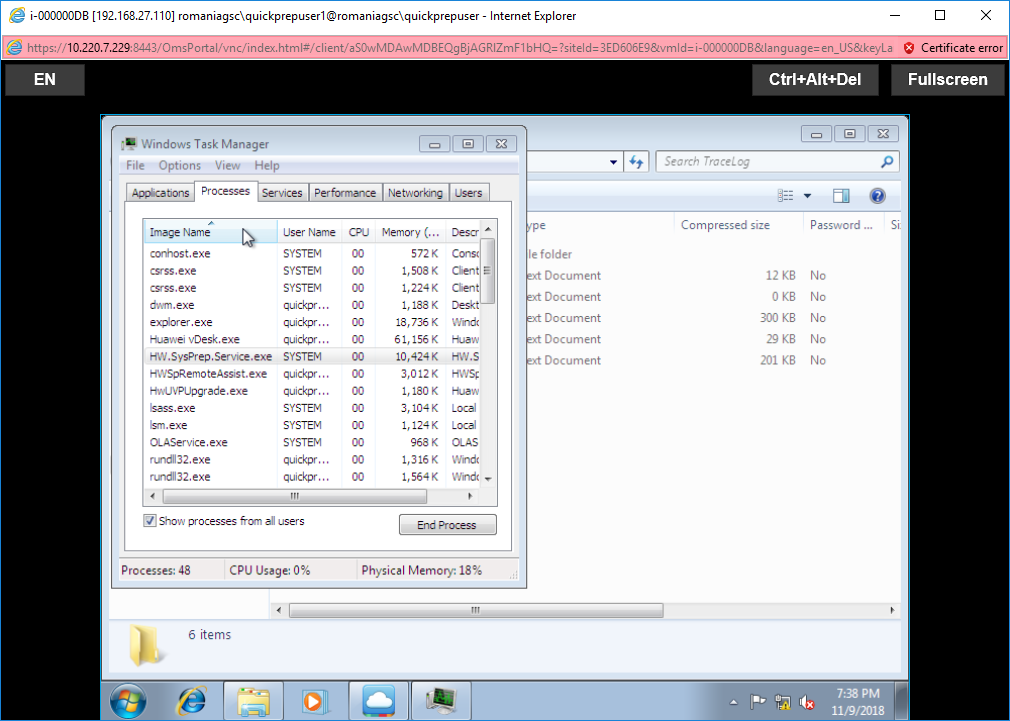Select explorer.exe process row
The height and width of the screenshot is (721, 1010).
pos(312,322)
